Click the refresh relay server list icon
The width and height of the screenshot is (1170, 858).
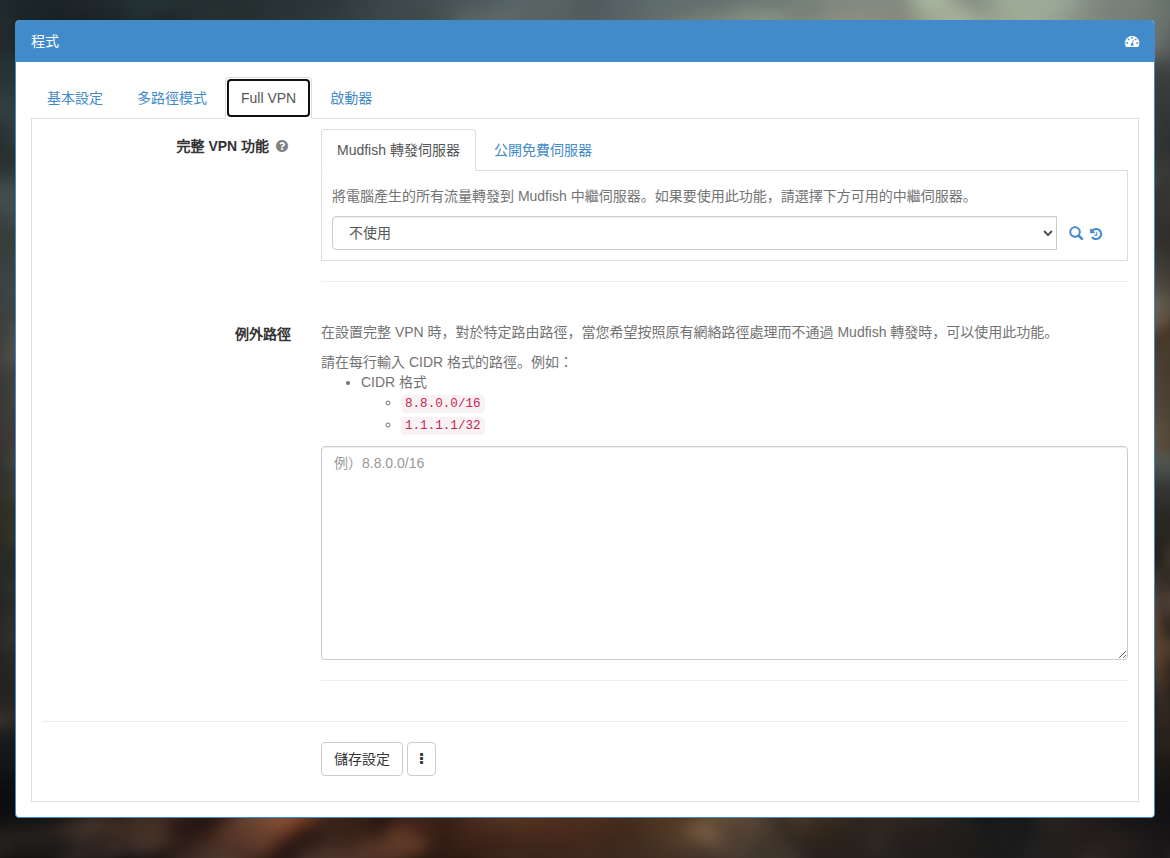(x=1096, y=234)
